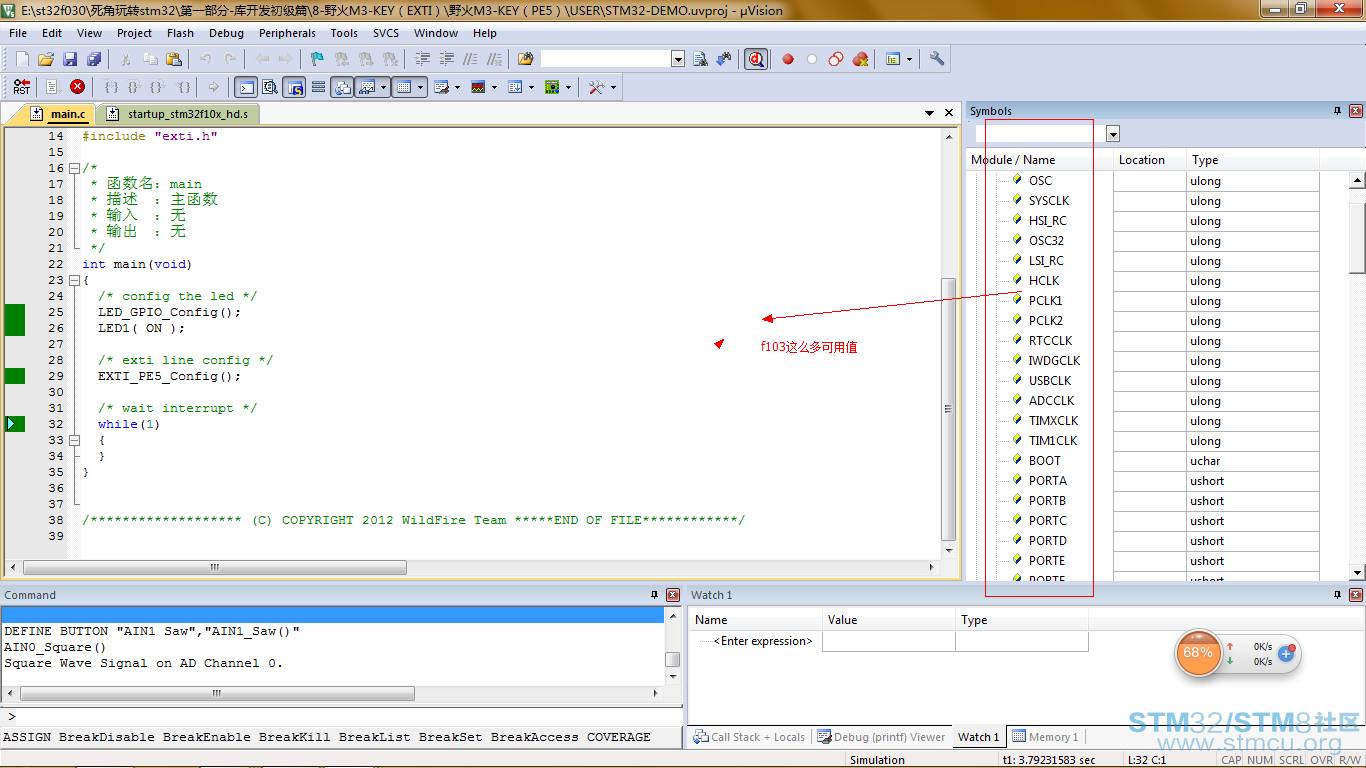
Task: Click the System Viewer chip icon
Action: pyautogui.click(x=551, y=87)
